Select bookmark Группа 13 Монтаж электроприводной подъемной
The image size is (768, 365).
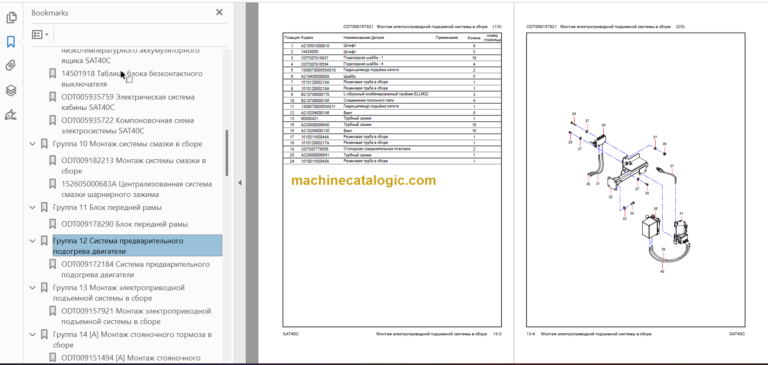pos(119,293)
